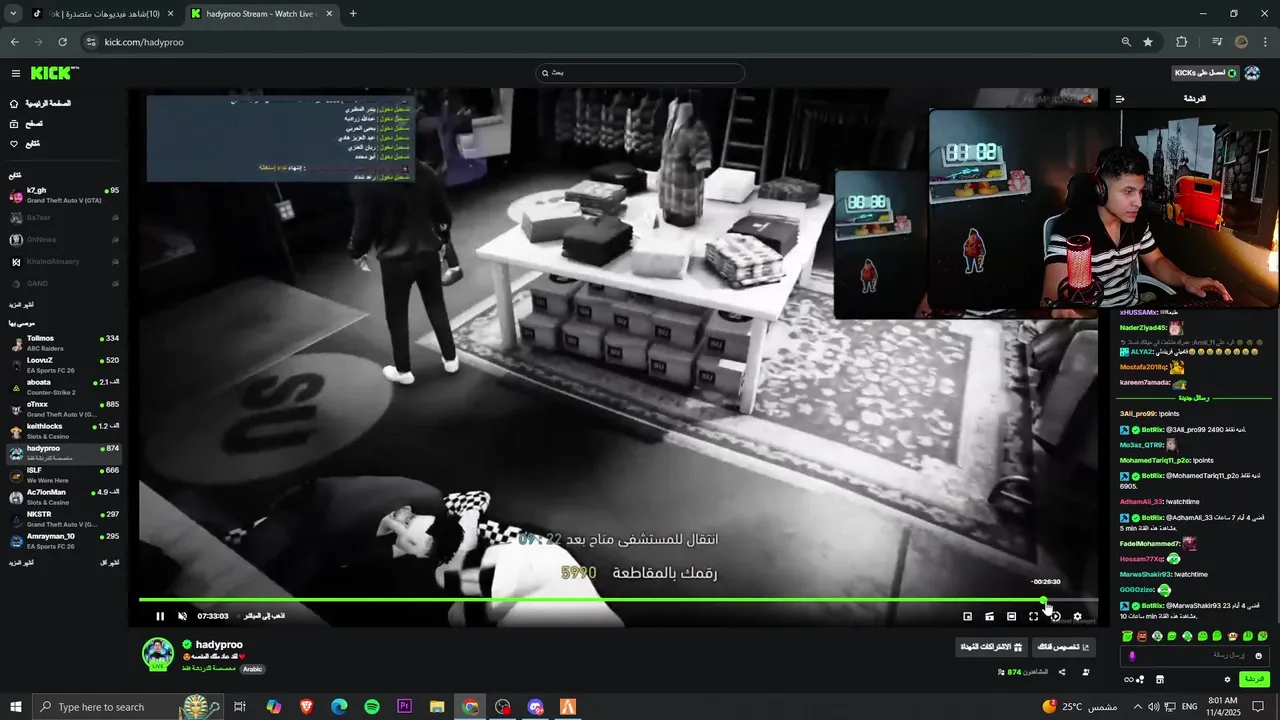Viewport: 1280px width, 720px height.
Task: Open Premiere Pro from the Windows taskbar
Action: [404, 707]
